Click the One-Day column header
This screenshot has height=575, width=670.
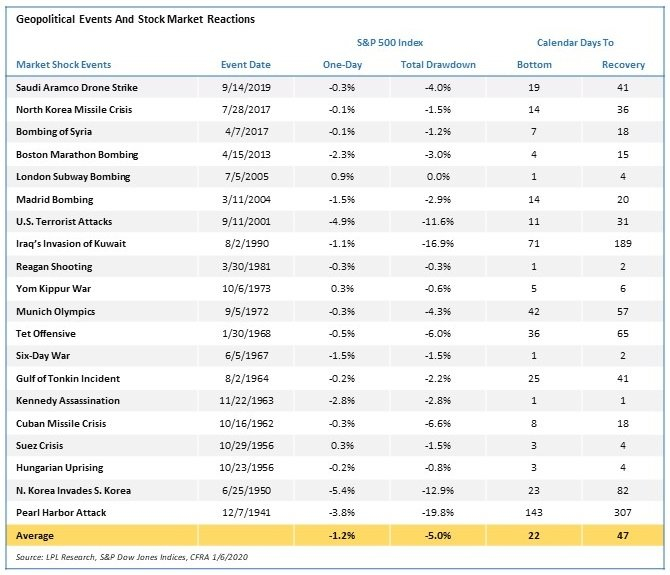[342, 65]
